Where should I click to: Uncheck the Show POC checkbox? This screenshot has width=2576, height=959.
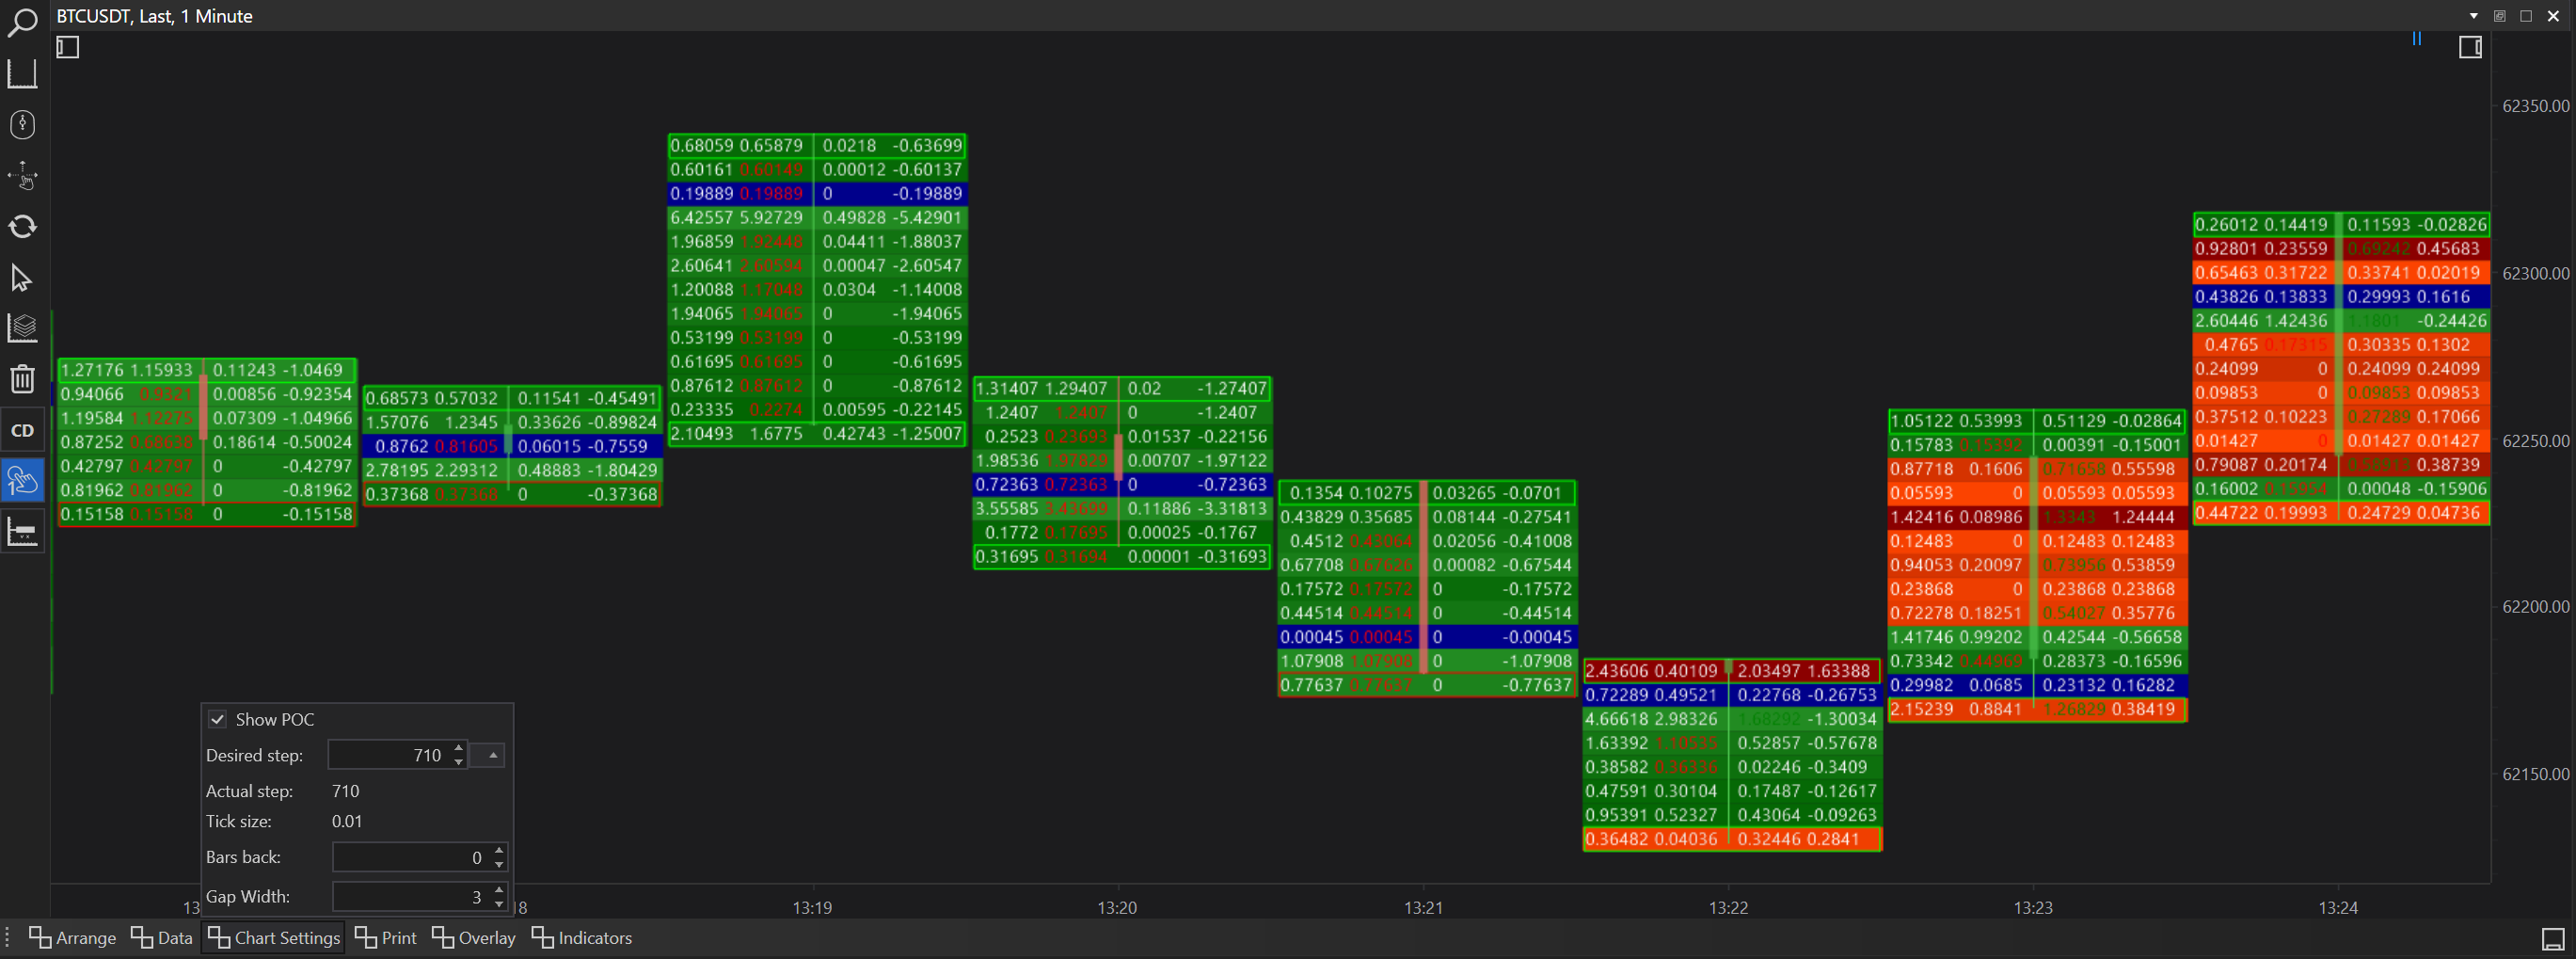[x=218, y=719]
